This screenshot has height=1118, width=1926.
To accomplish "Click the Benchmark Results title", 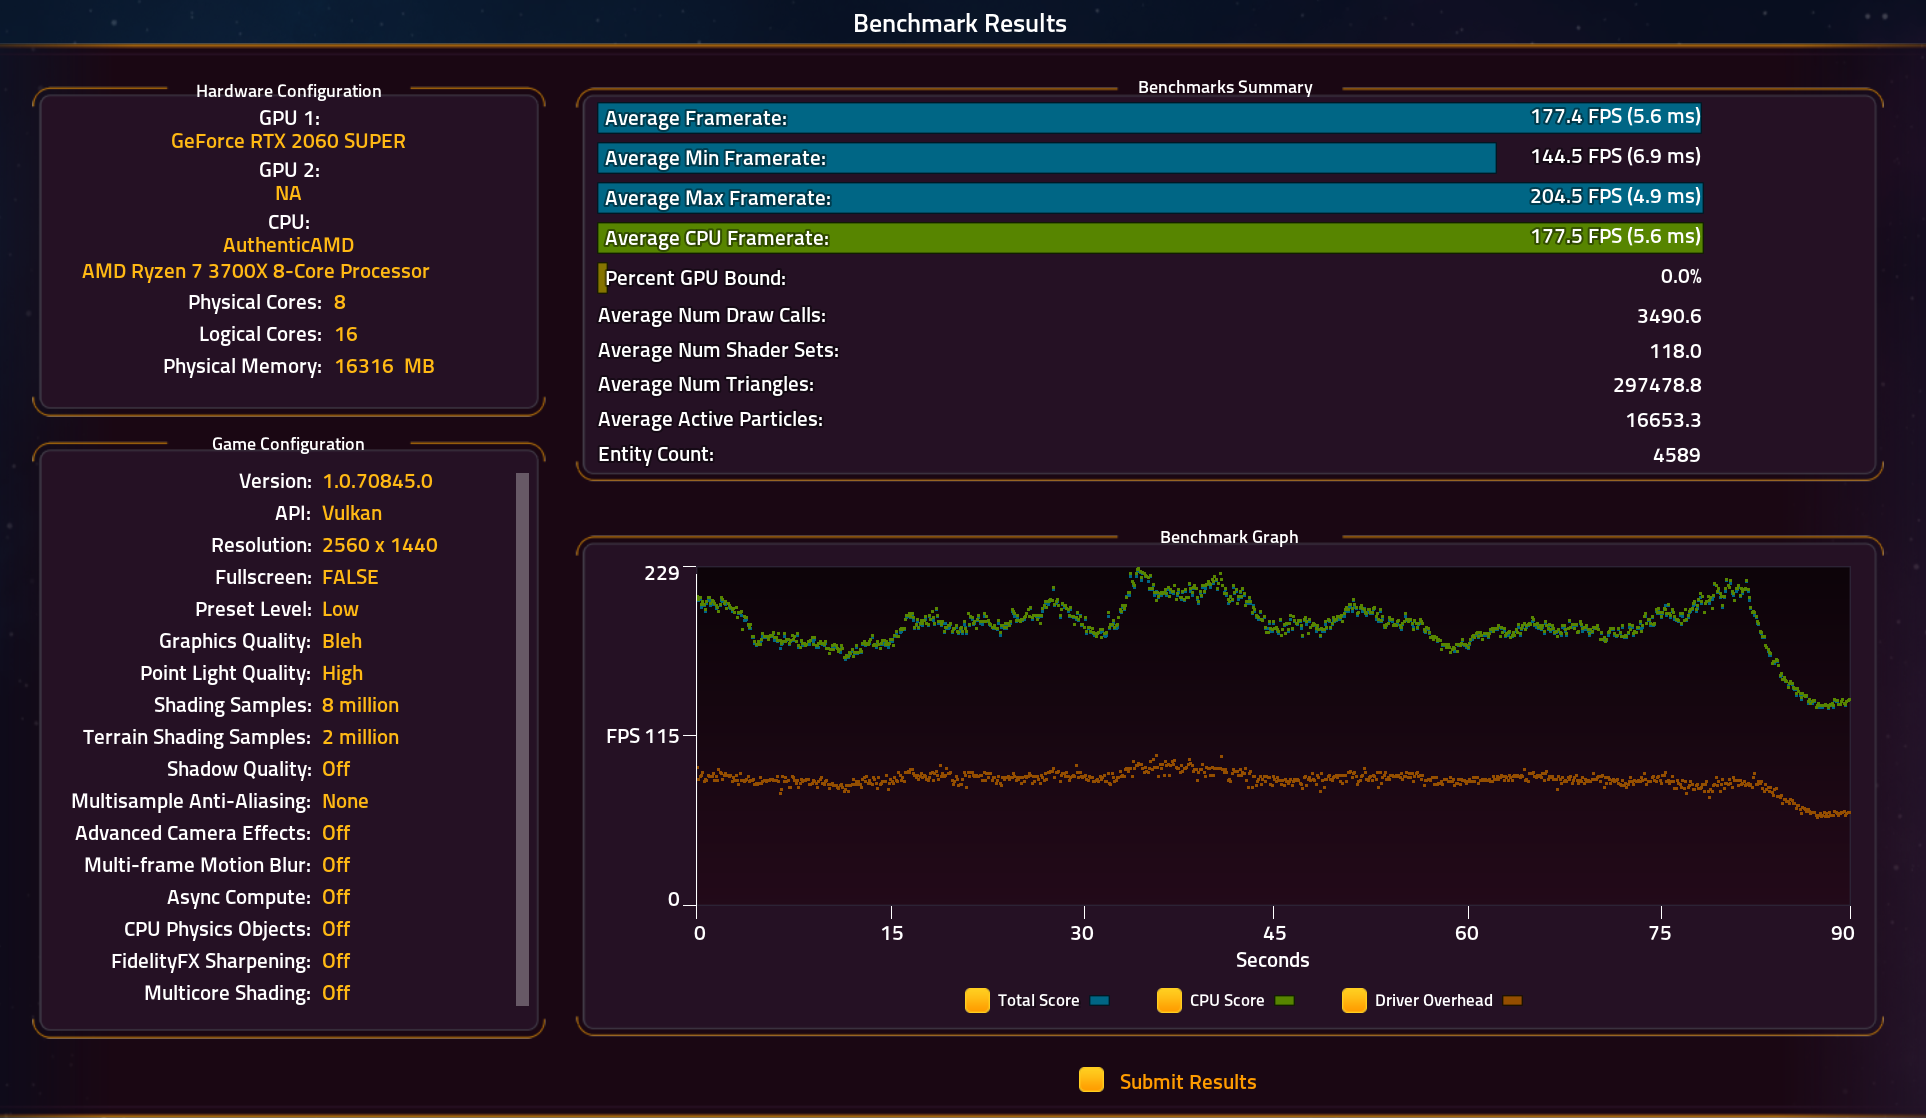I will (x=959, y=23).
